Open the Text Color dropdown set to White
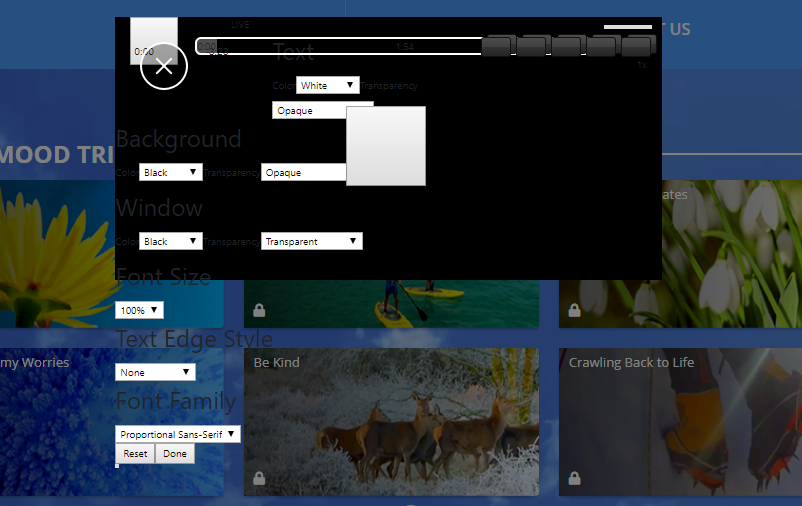 (327, 85)
